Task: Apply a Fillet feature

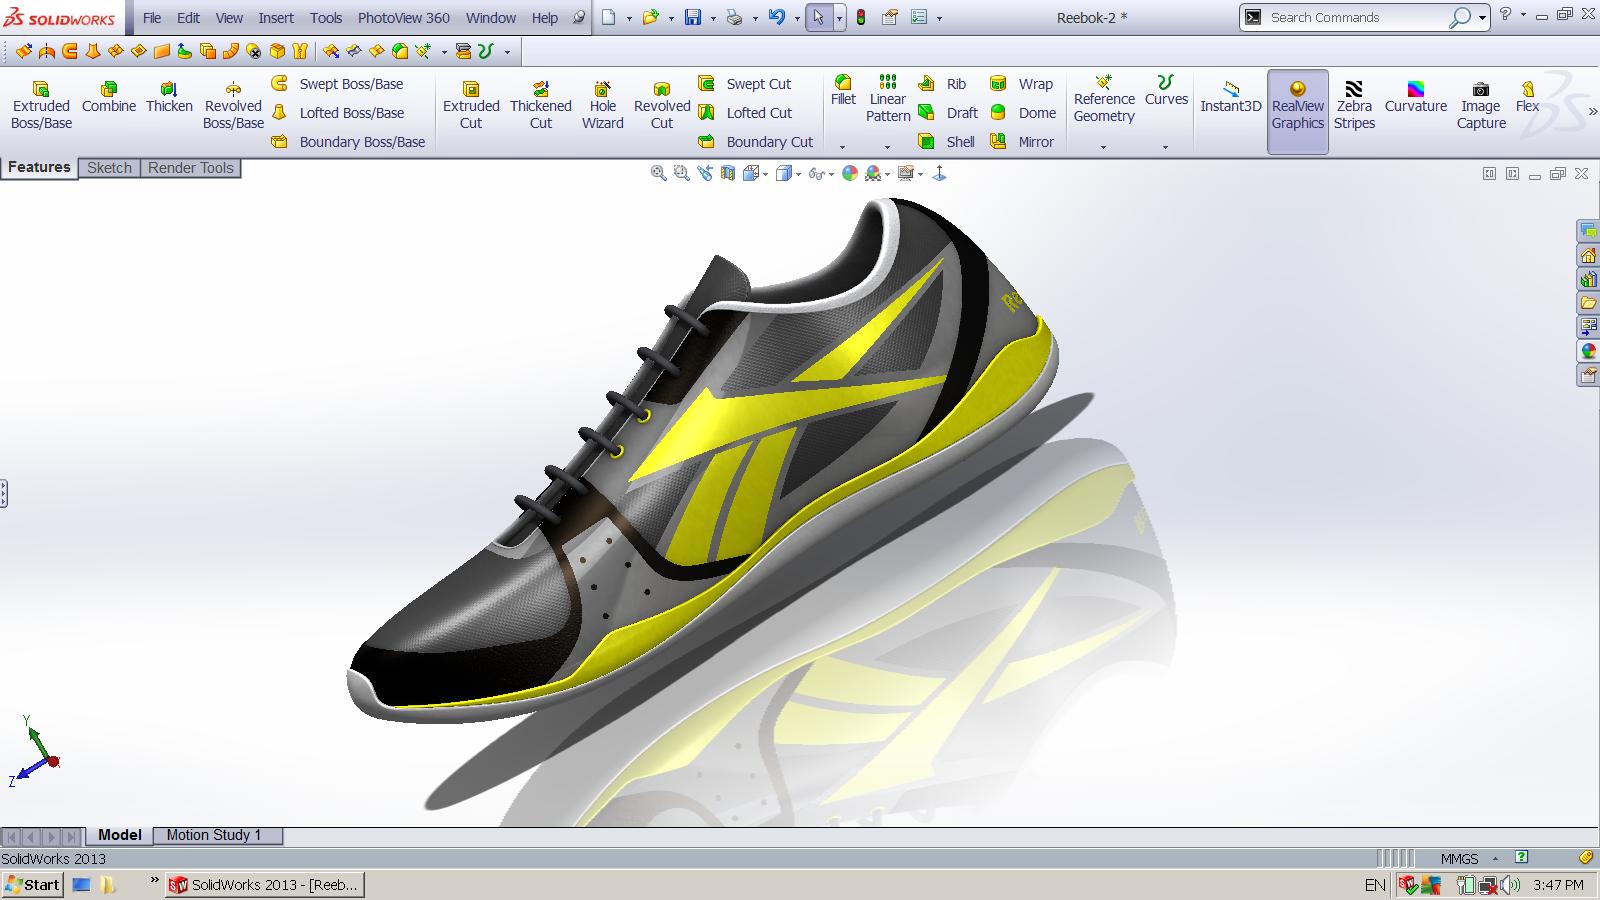Action: click(x=843, y=90)
